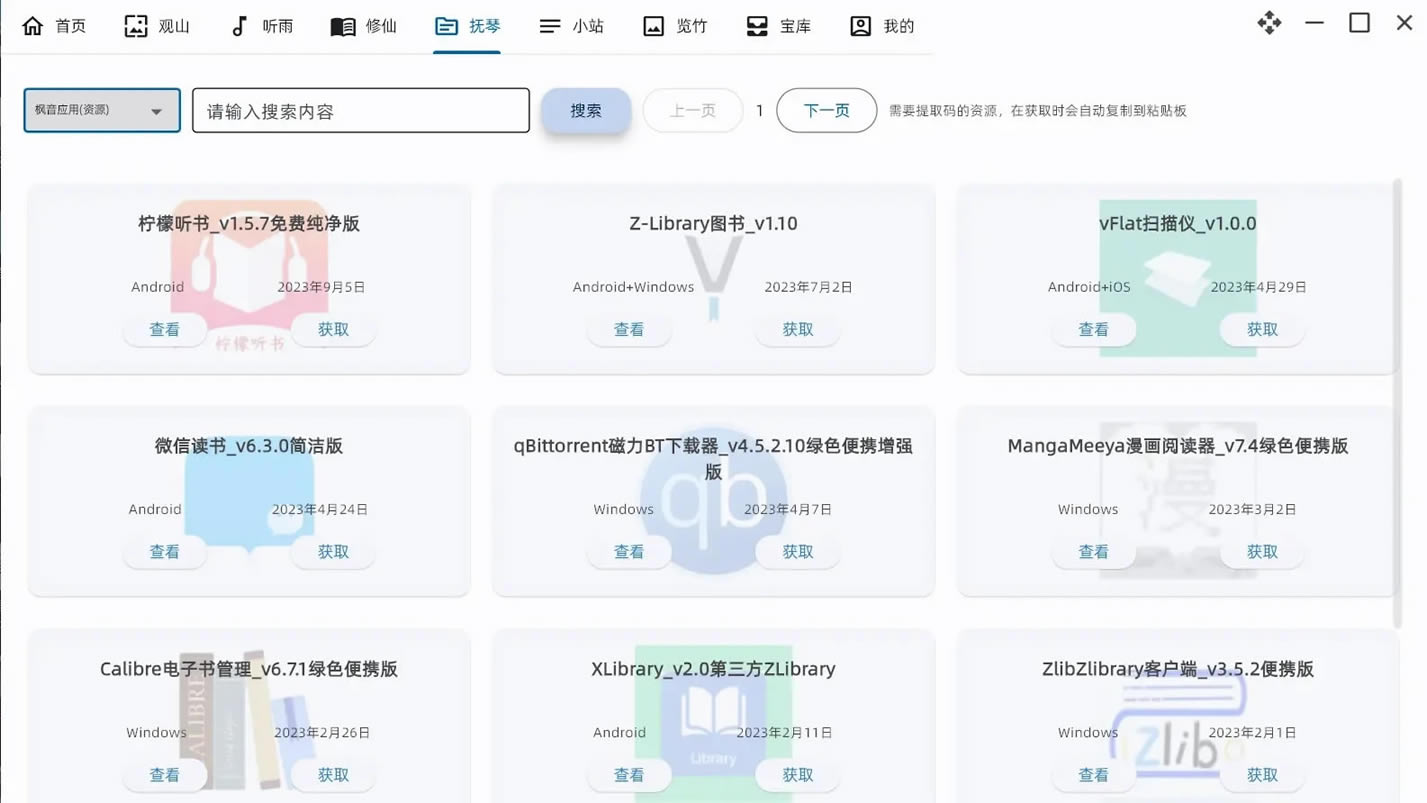Click the profile icon for 我的
The height and width of the screenshot is (803, 1427).
(x=860, y=26)
